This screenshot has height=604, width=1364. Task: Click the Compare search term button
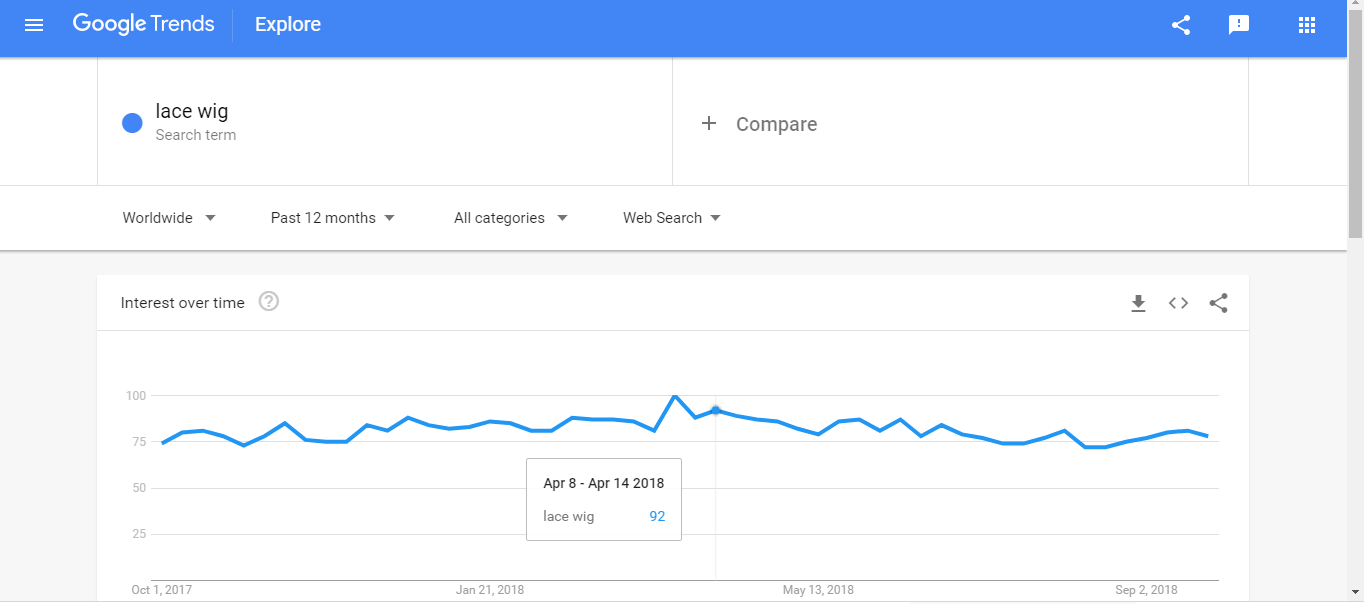pyautogui.click(x=776, y=124)
